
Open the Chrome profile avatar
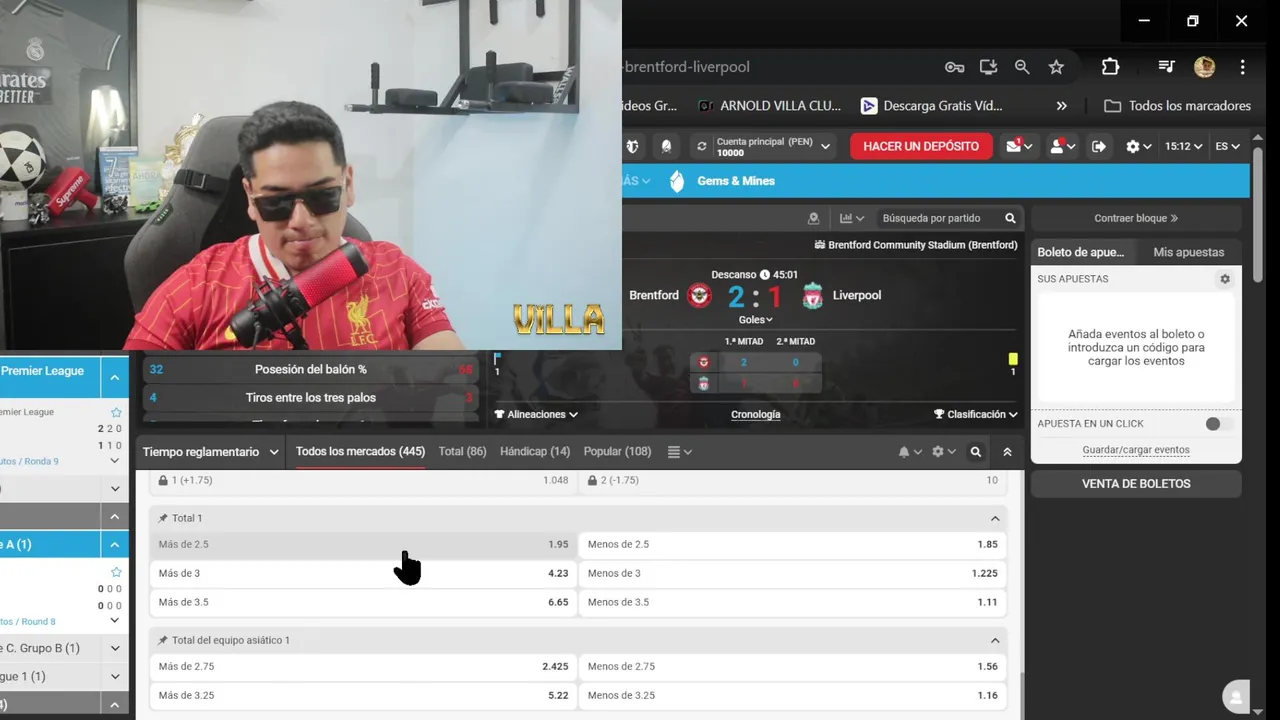click(1204, 67)
